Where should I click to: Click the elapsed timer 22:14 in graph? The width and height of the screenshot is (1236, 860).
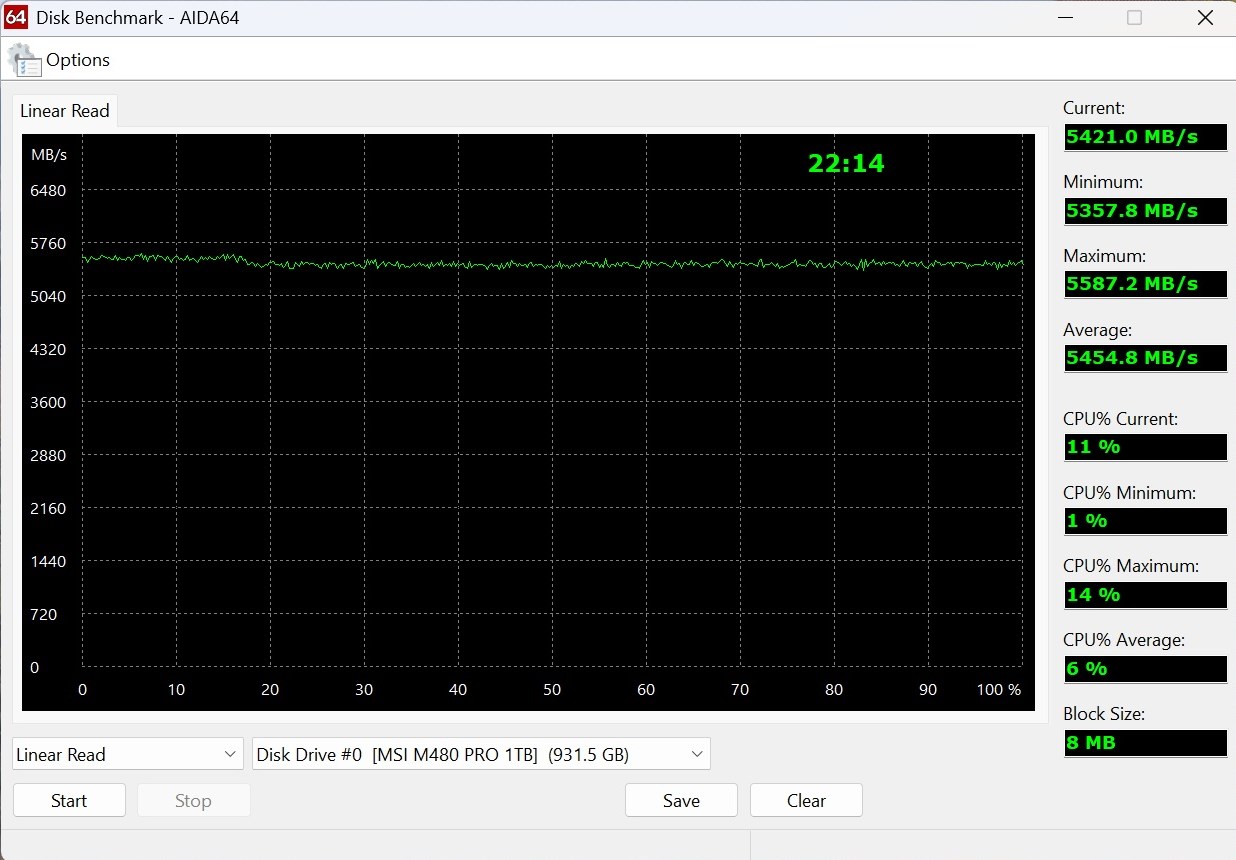(x=846, y=163)
